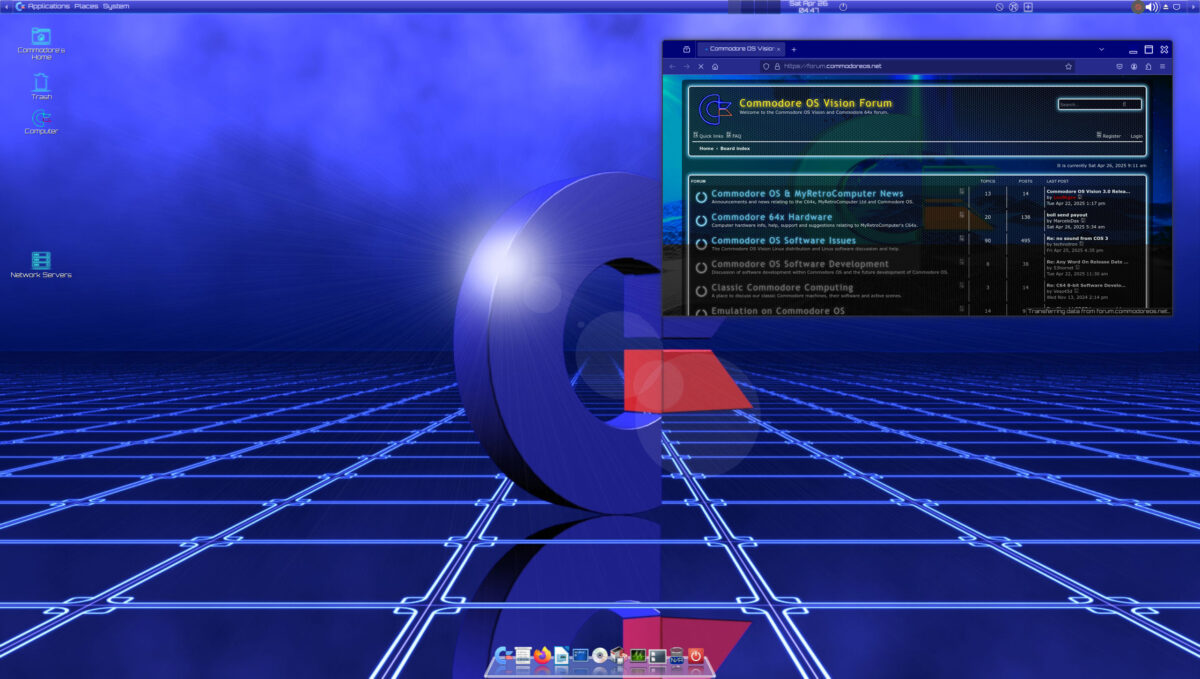Open the List All Tabs chevron in Firefox
Screen dimensions: 1200x679
(1101, 48)
